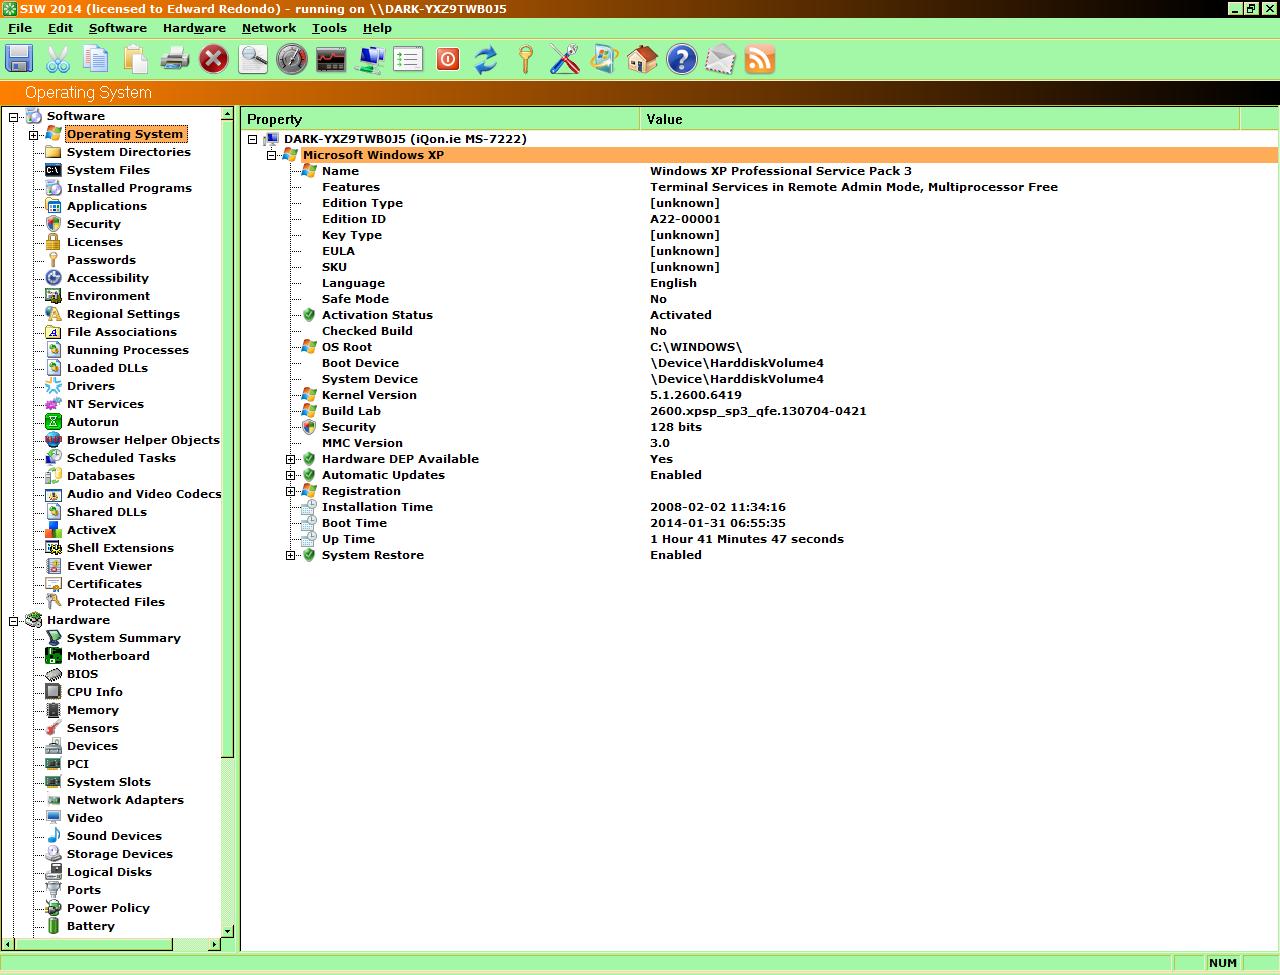Screen dimensions: 1280x975
Task: Click the blue question mark help icon
Action: point(682,59)
